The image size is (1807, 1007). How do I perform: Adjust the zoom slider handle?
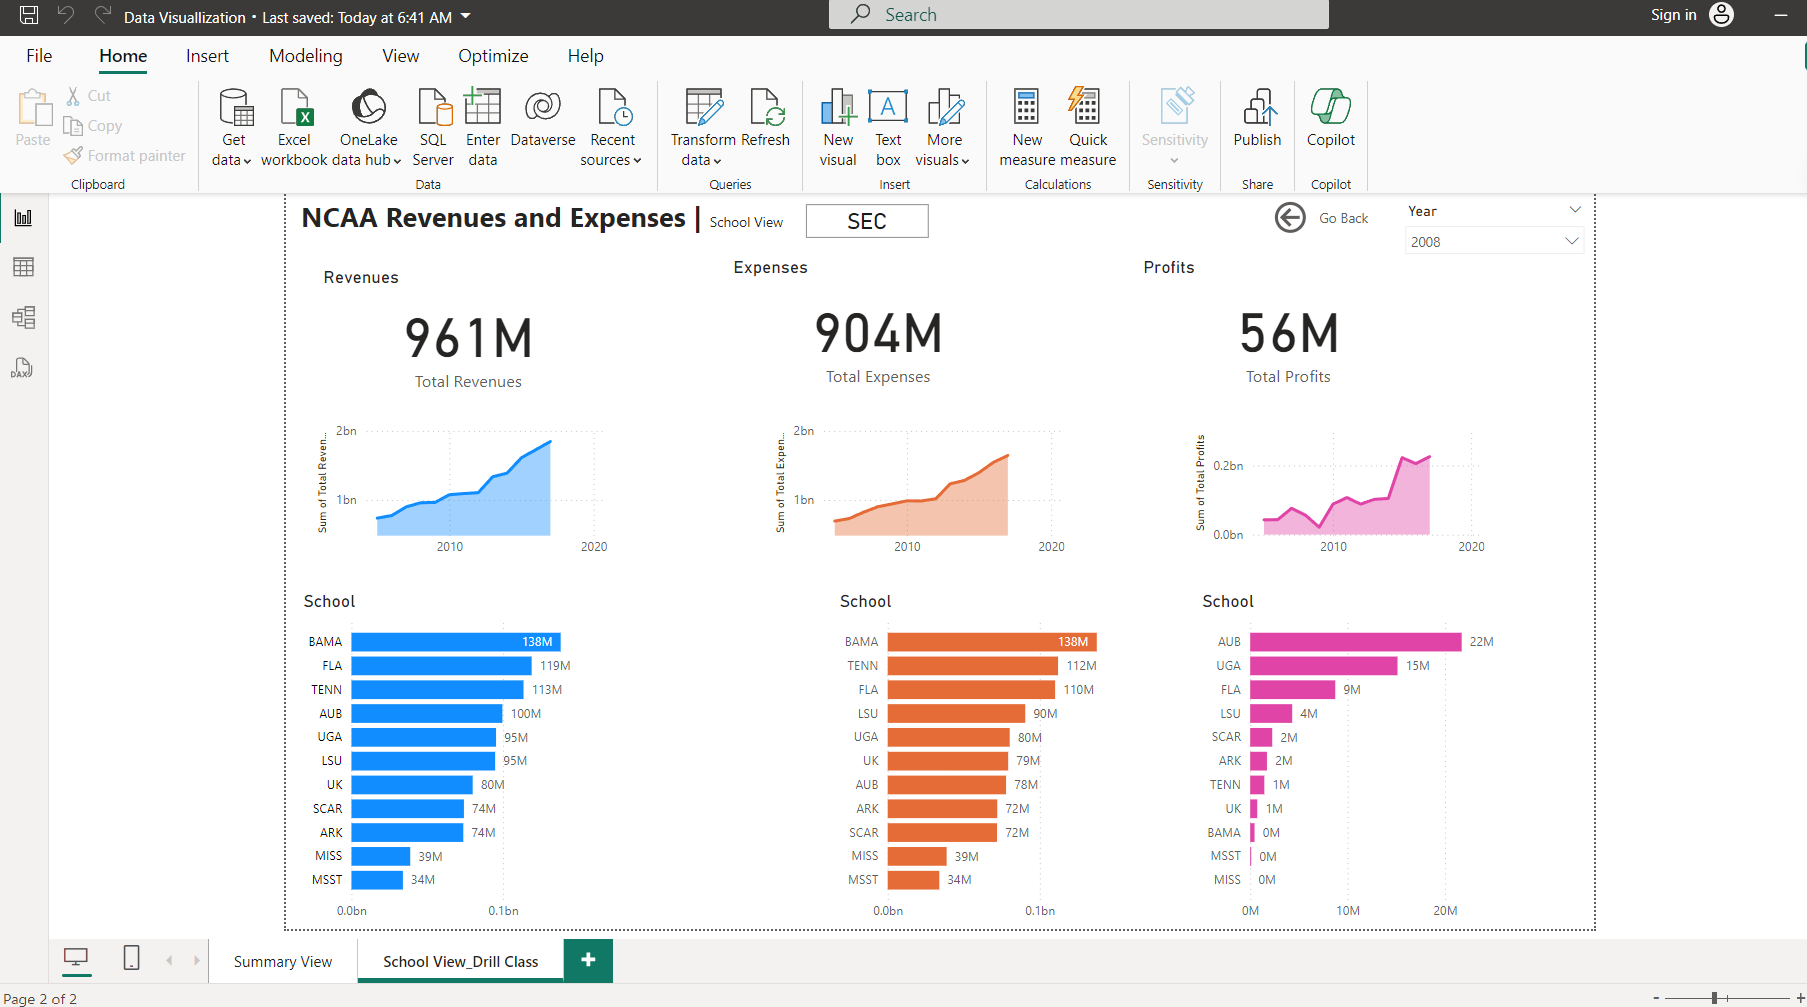coord(1714,997)
